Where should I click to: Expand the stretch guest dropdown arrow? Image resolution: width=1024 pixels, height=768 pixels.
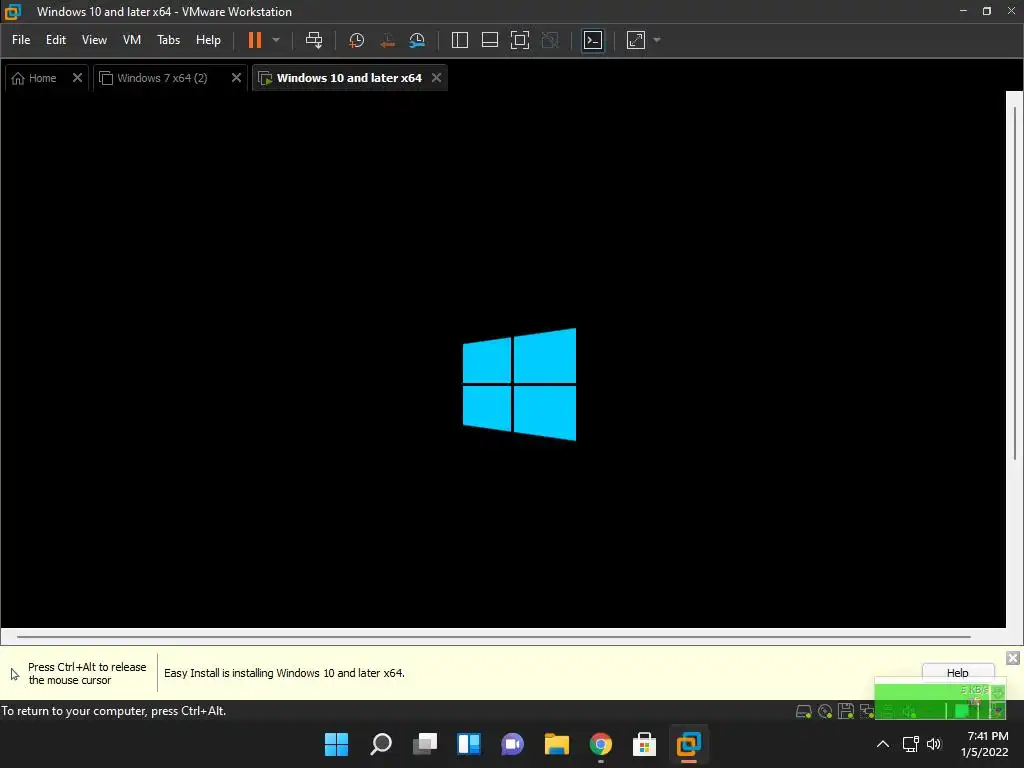[x=657, y=40]
